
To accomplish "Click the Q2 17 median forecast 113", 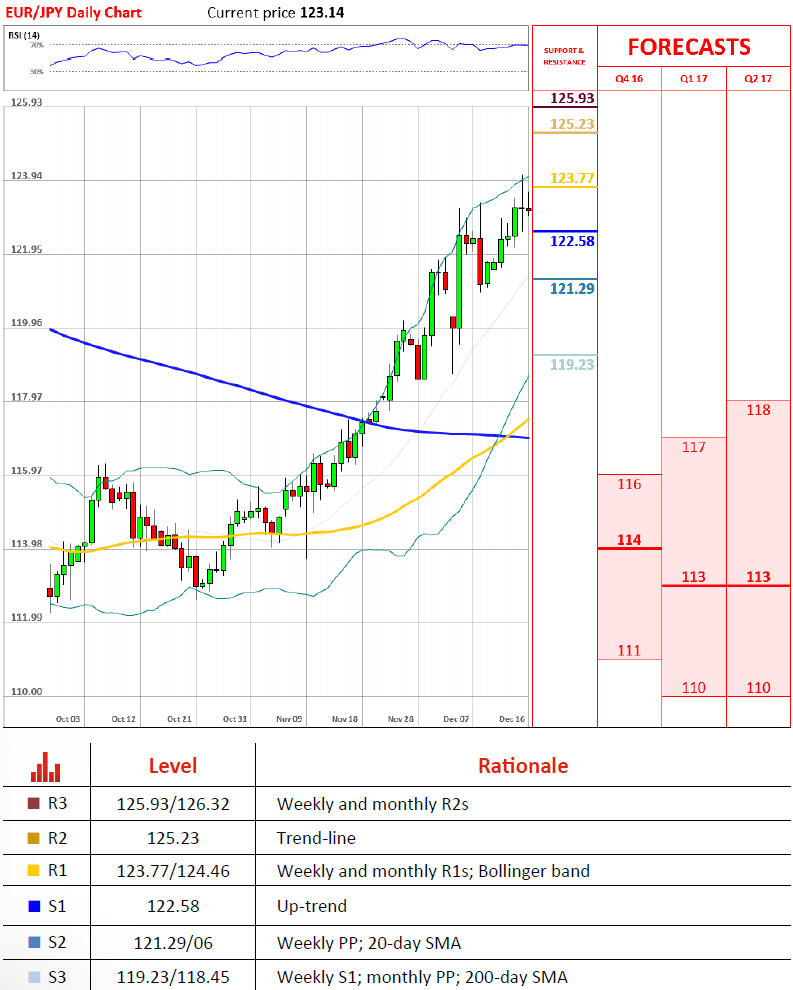I will (758, 576).
